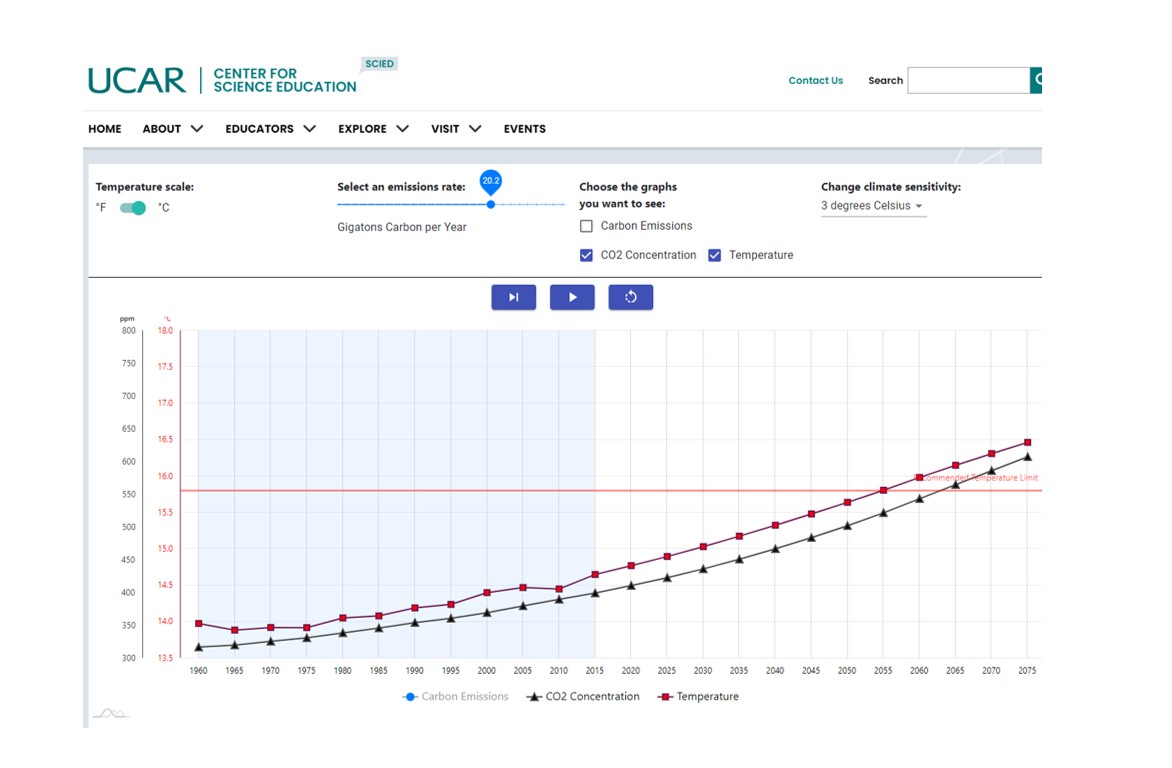The height and width of the screenshot is (768, 1172).
Task: Toggle the Temperature legend item
Action: click(x=698, y=697)
